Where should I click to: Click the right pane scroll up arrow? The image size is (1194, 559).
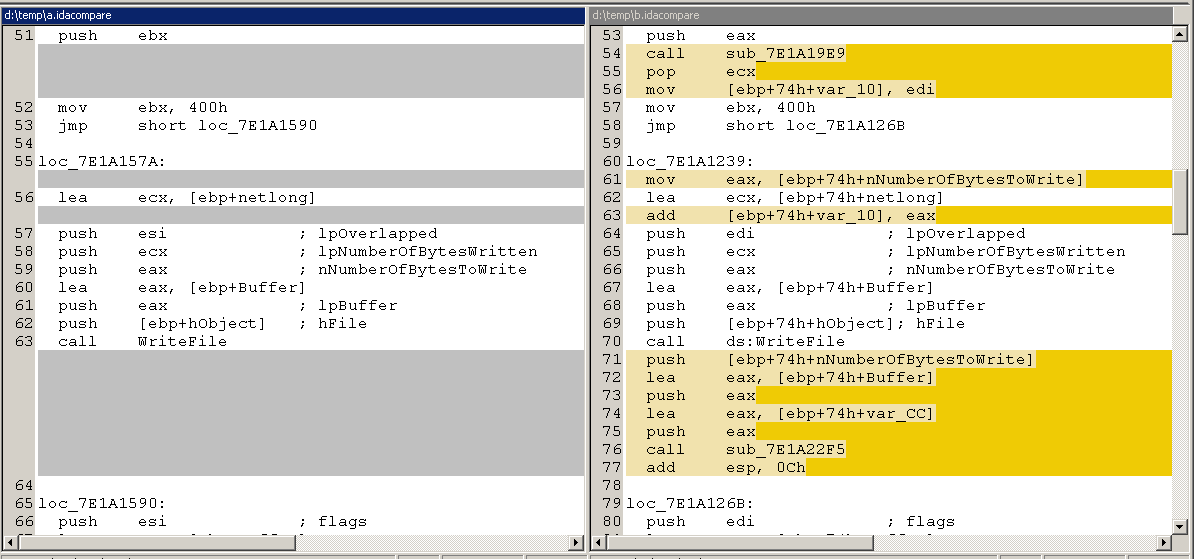[1180, 34]
